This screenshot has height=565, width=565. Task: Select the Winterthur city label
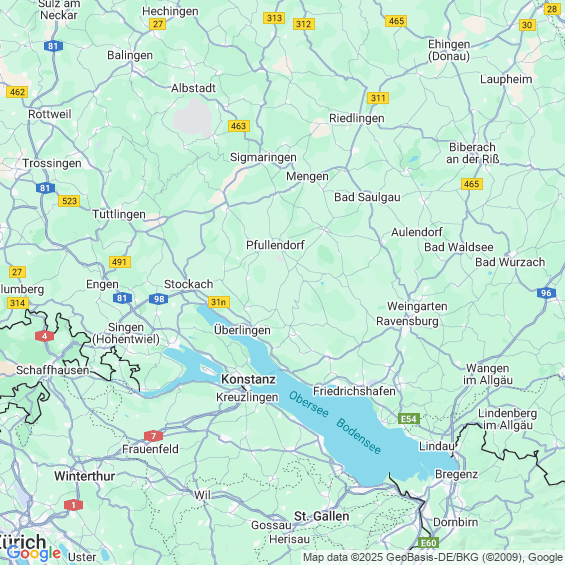(85, 476)
